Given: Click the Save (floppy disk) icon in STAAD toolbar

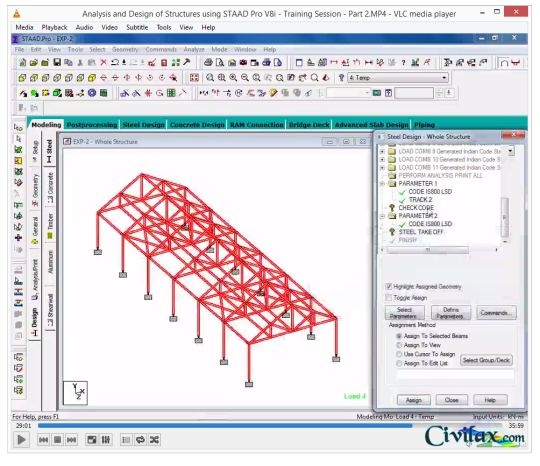Looking at the screenshot, I should (x=57, y=62).
